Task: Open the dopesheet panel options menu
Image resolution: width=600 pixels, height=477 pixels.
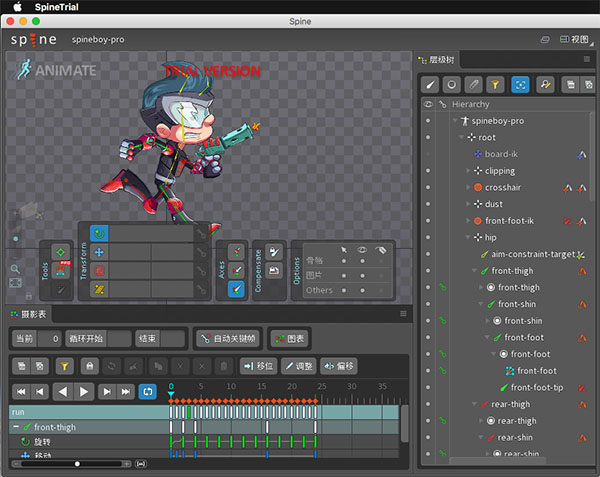Action: [x=403, y=314]
